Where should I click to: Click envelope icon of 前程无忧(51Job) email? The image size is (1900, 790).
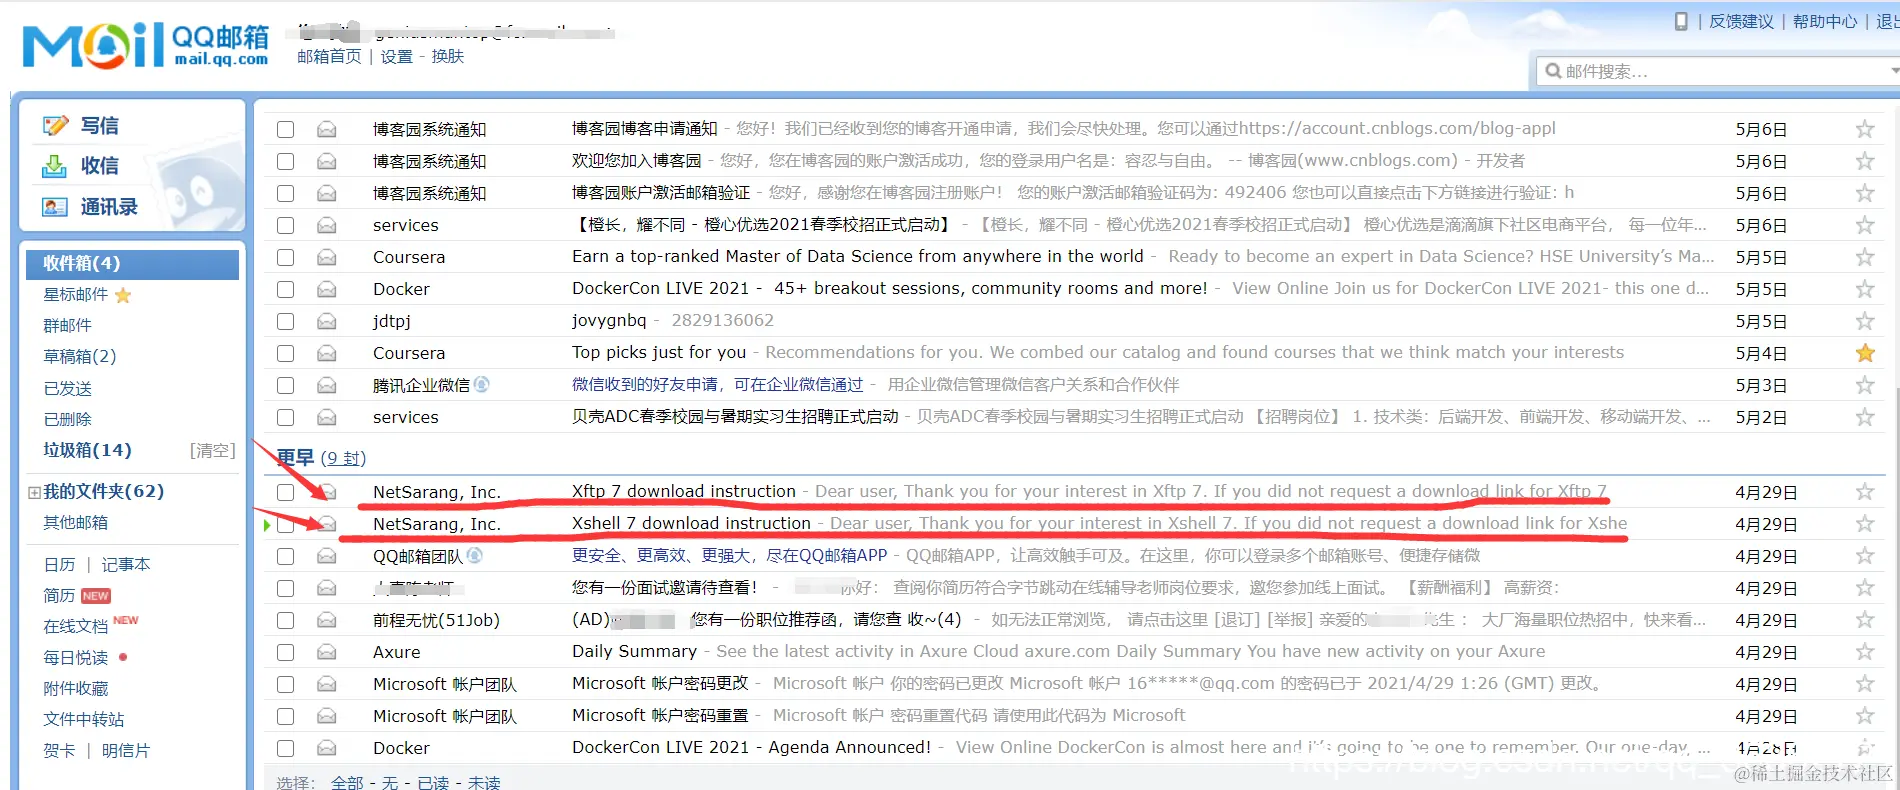click(x=327, y=620)
